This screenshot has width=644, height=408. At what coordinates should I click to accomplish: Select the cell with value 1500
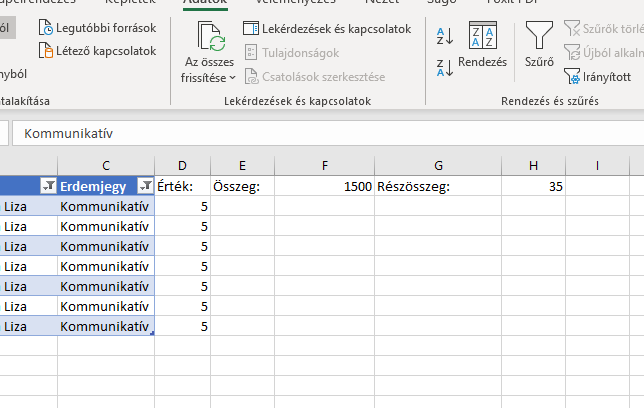point(325,185)
